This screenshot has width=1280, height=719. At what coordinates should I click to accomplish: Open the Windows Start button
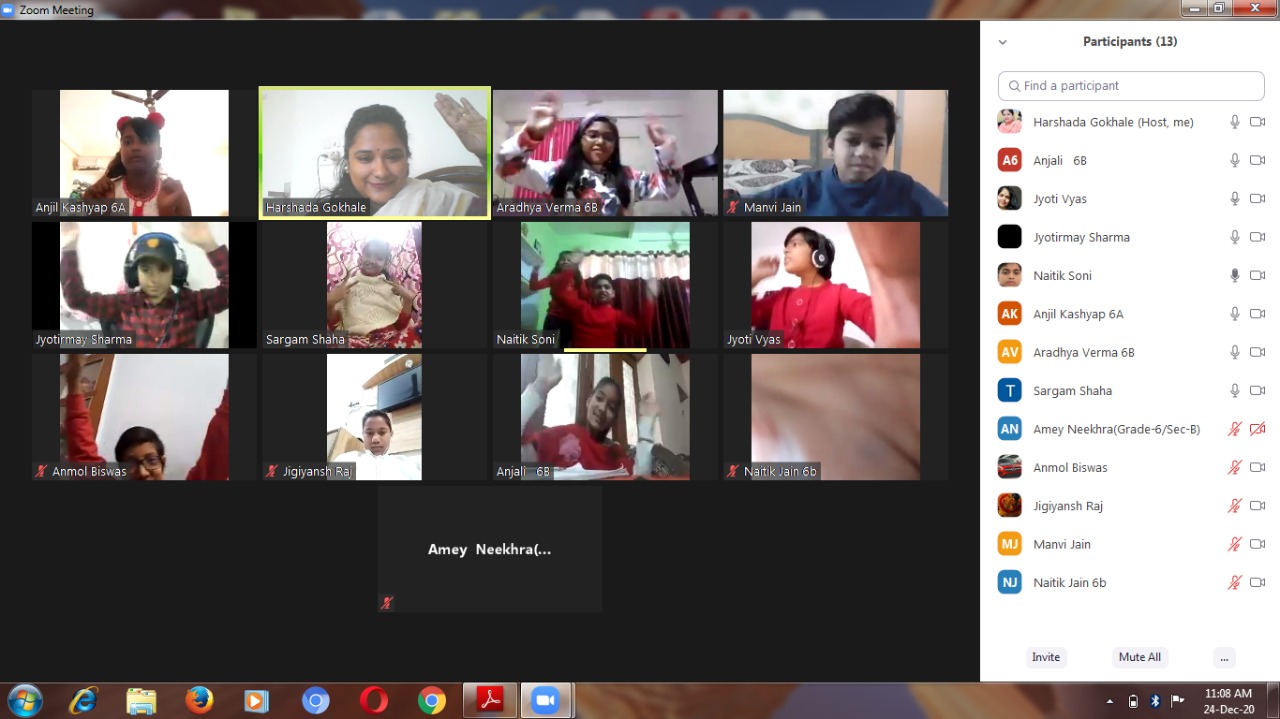[x=25, y=701]
